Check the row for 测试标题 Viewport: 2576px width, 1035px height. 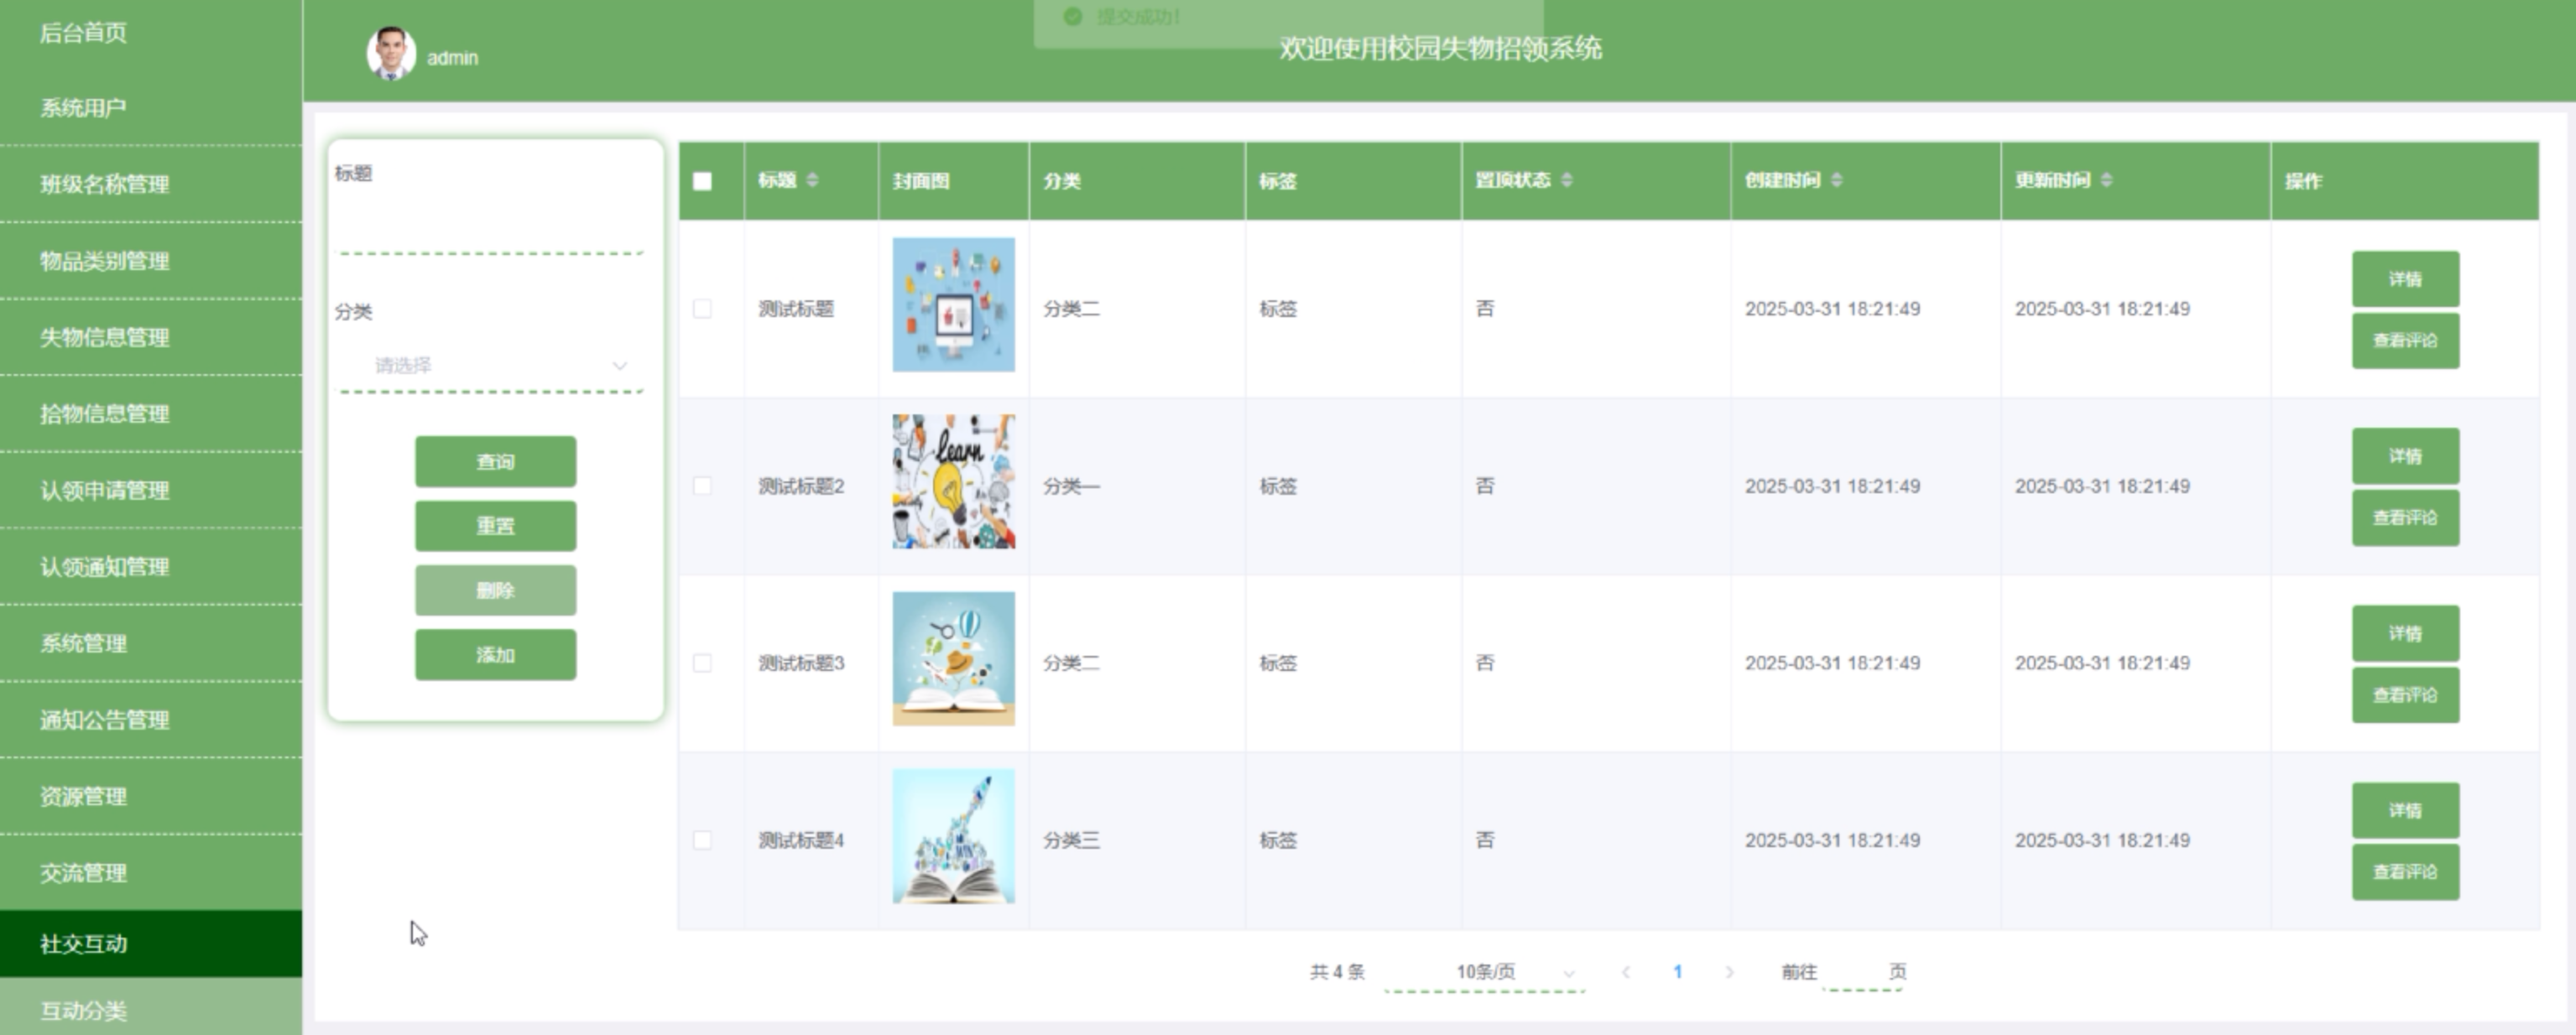[702, 309]
